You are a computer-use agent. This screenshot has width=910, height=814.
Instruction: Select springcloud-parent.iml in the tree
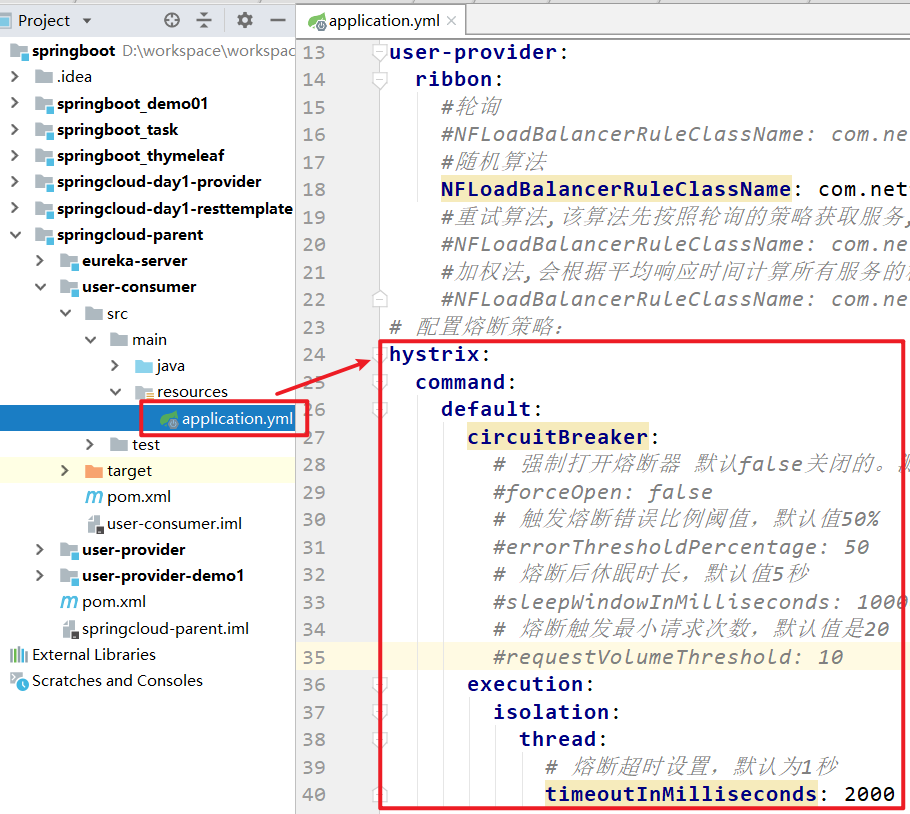(165, 628)
